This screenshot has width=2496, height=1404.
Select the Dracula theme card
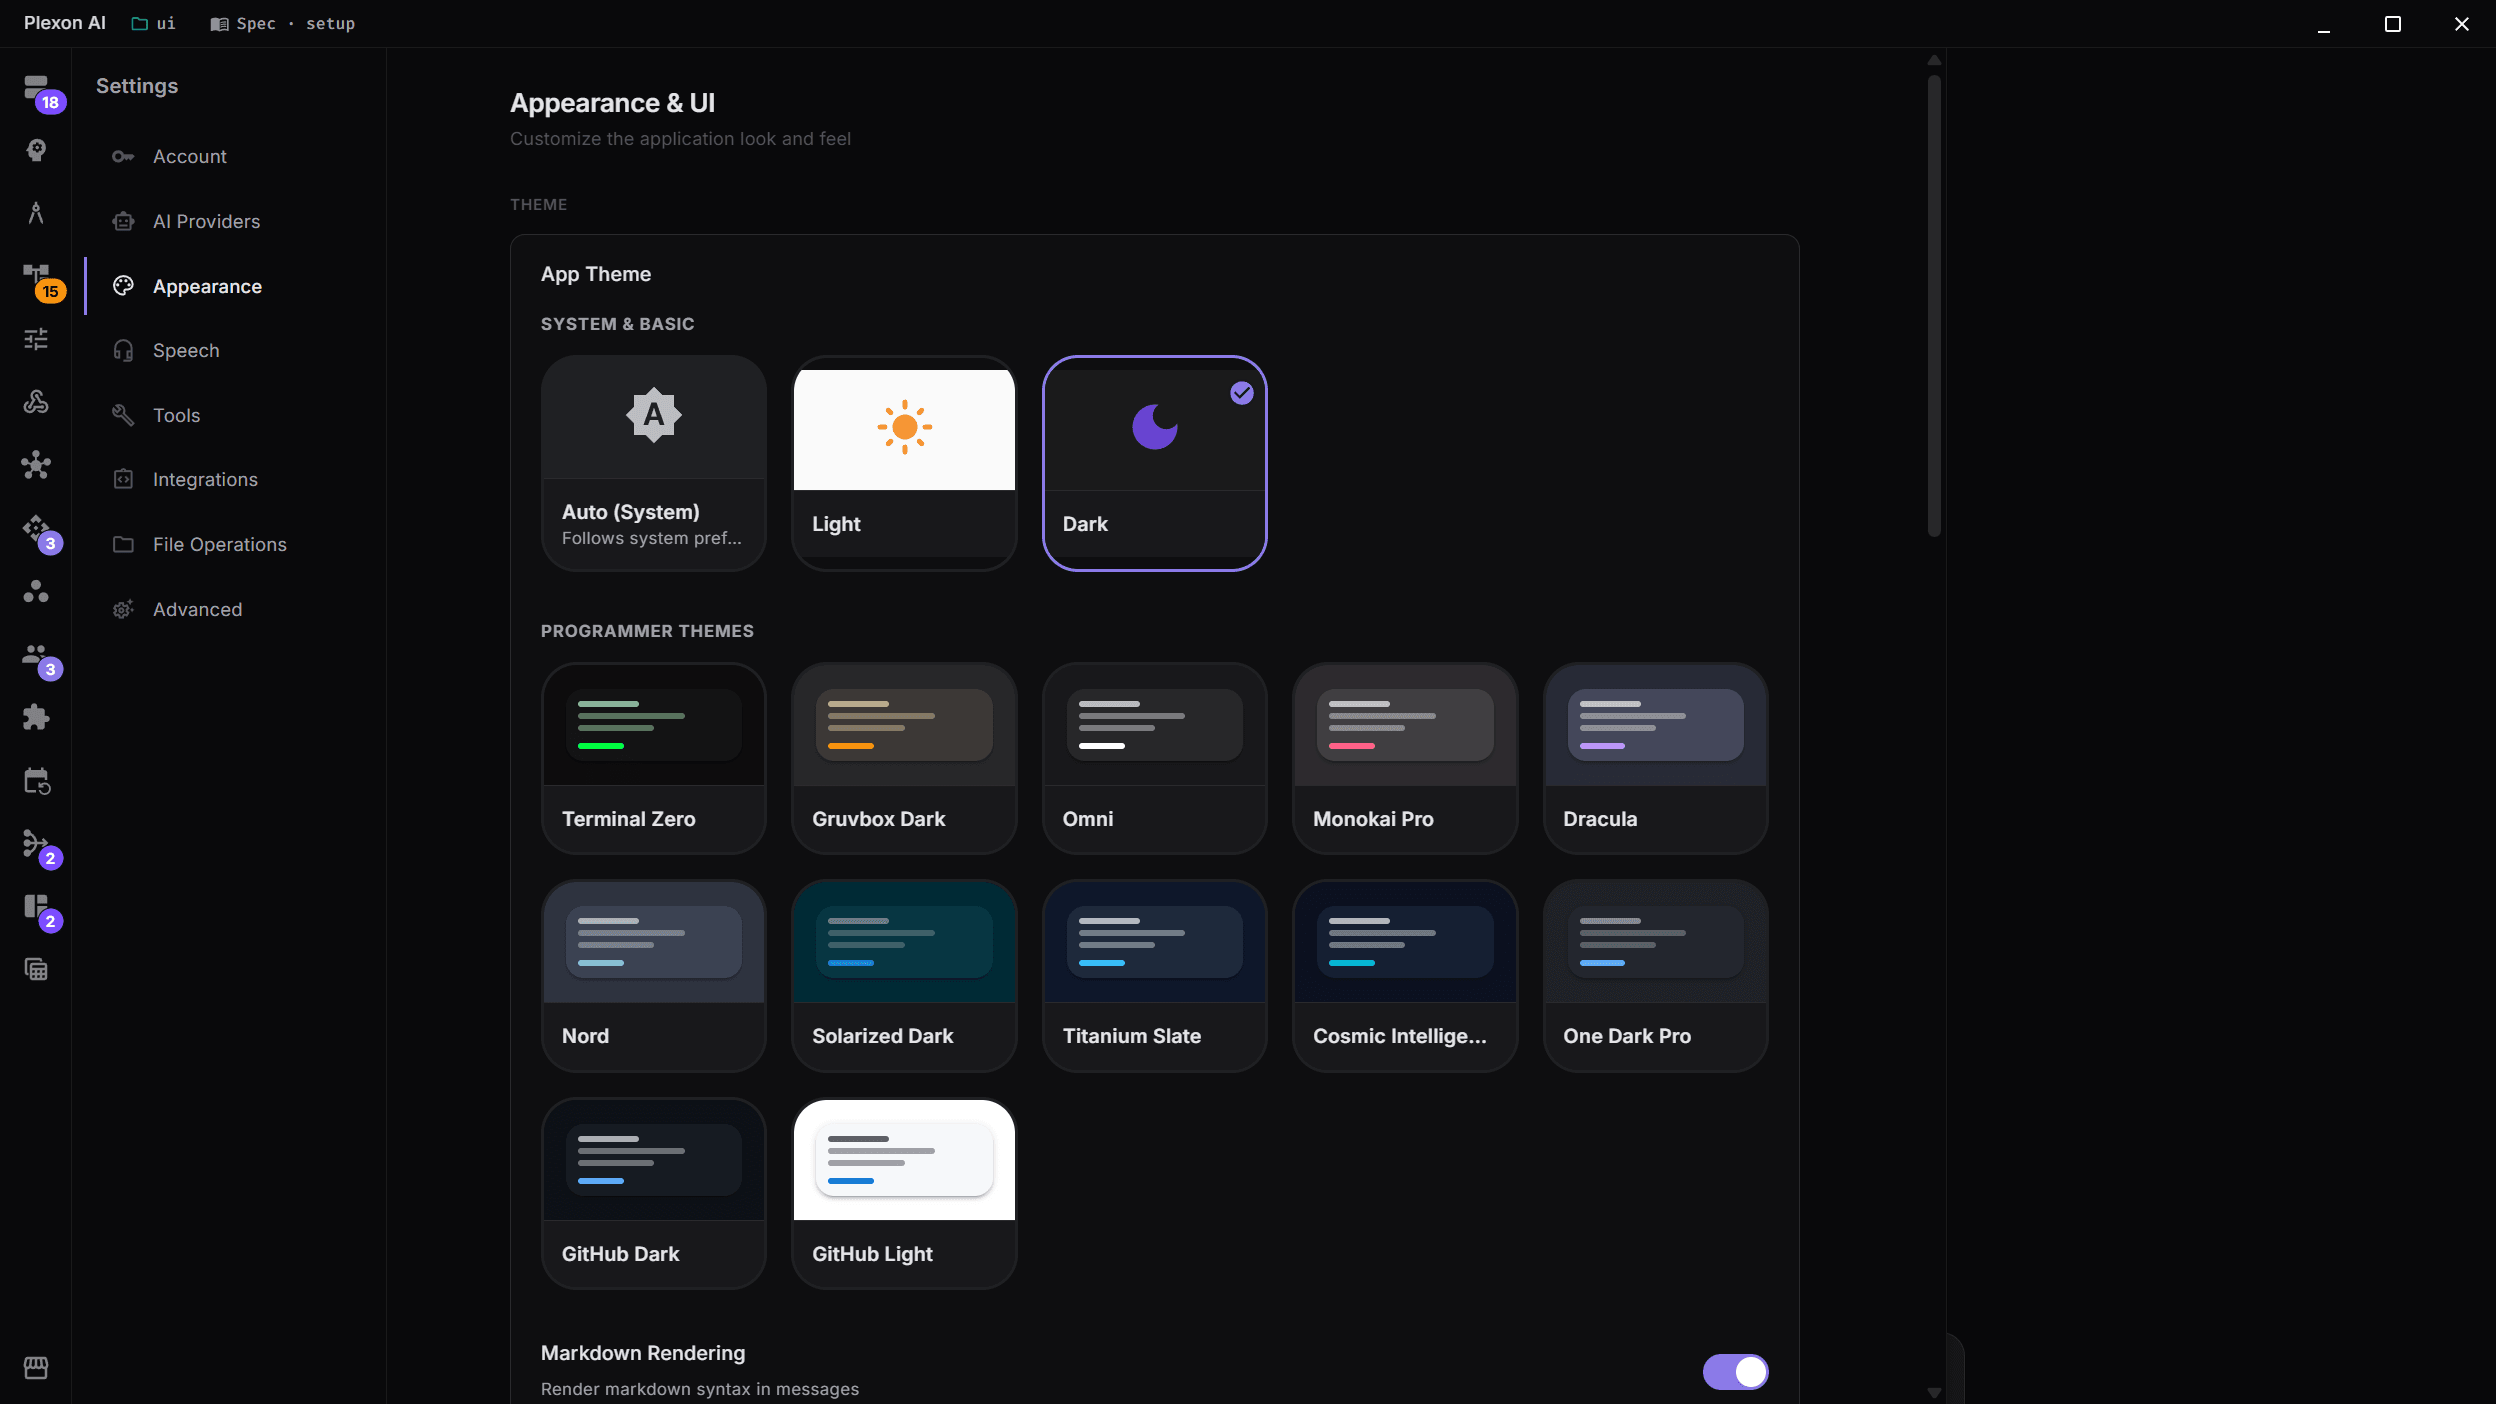1656,758
